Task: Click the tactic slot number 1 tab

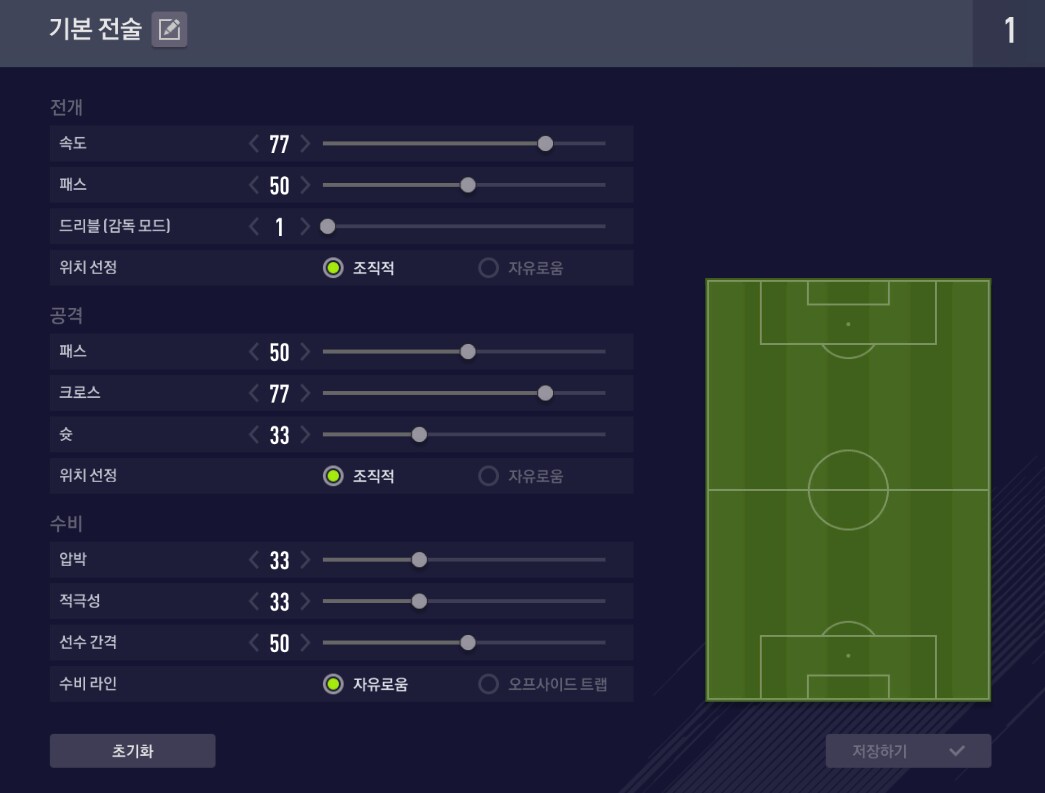Action: (x=1009, y=32)
